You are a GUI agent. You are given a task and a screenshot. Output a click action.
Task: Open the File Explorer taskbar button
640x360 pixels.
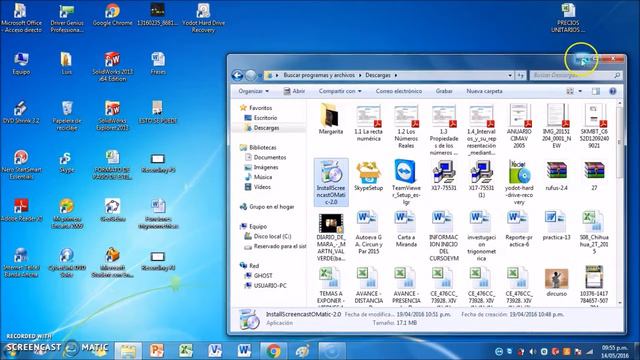(128, 351)
